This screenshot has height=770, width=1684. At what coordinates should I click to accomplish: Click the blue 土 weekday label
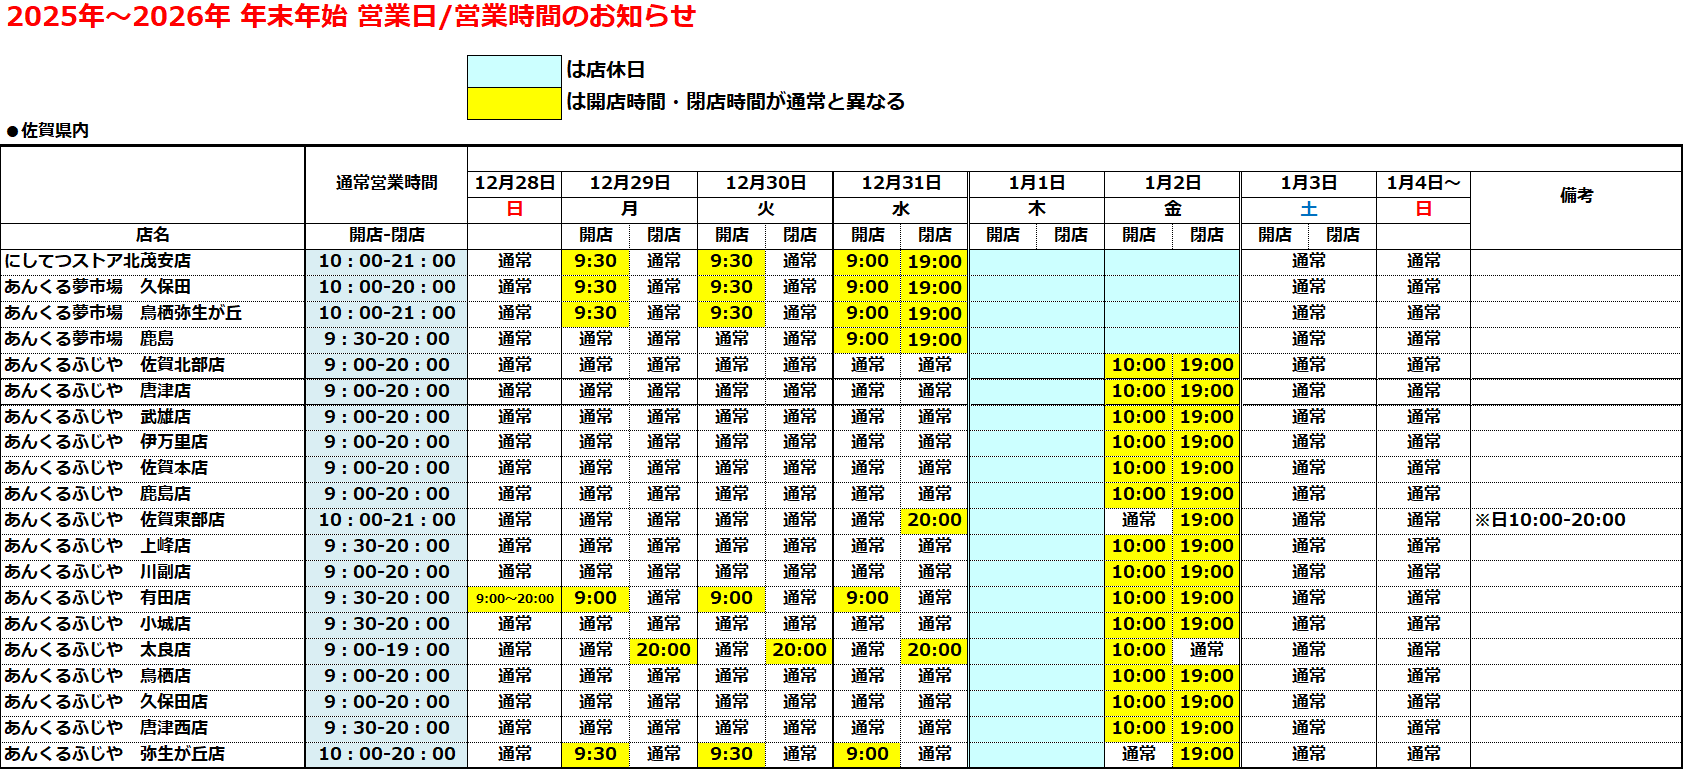click(1308, 209)
